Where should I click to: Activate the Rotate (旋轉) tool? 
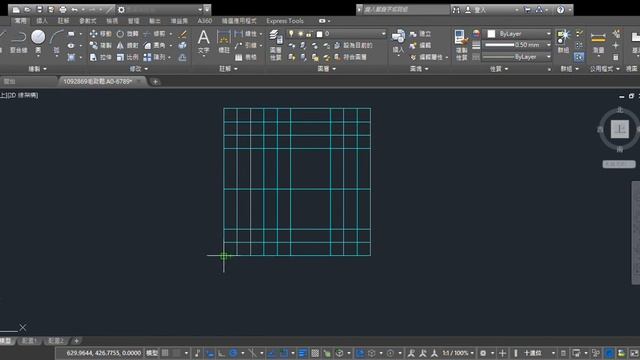[x=127, y=33]
